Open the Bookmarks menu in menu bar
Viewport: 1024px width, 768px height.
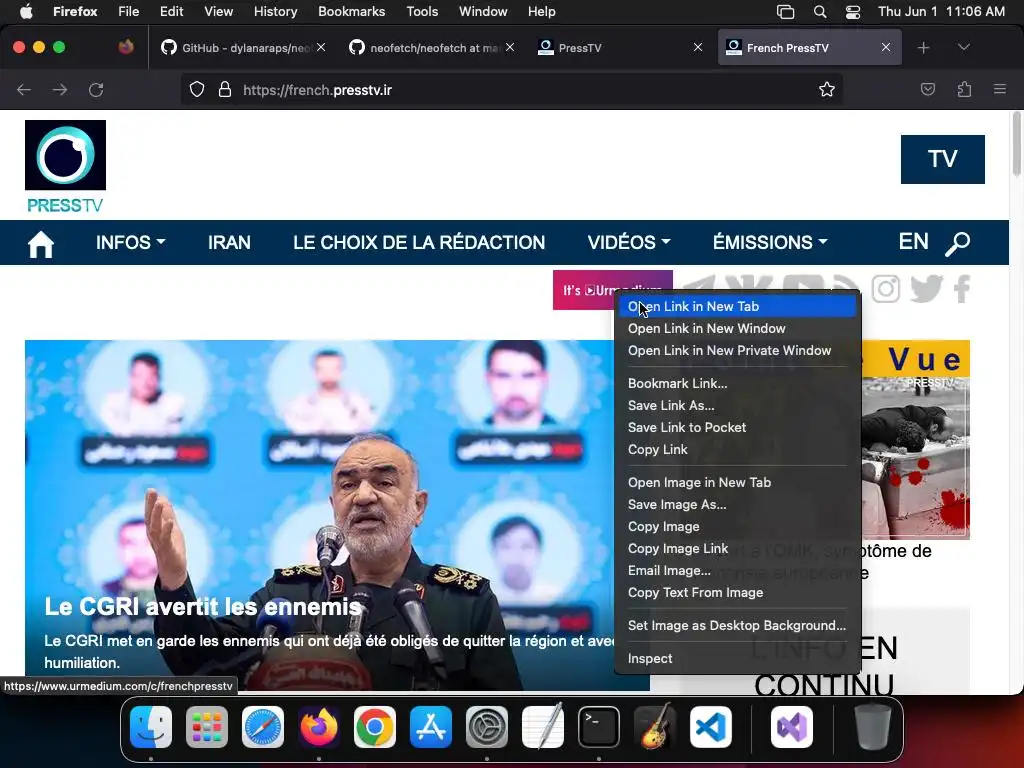click(x=351, y=12)
